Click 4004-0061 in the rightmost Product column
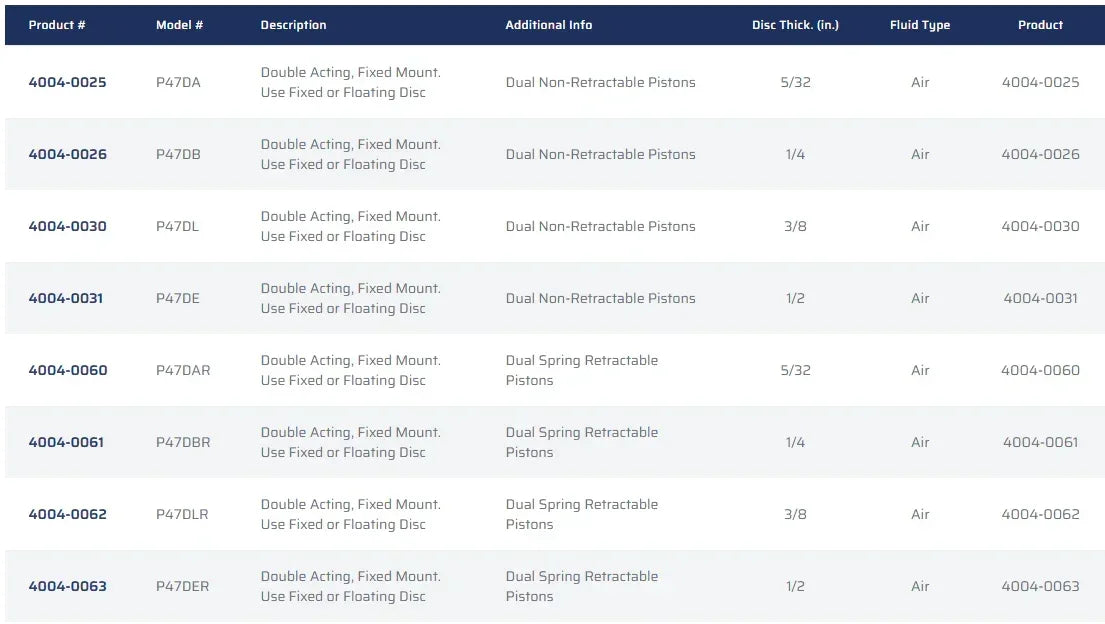This screenshot has height=624, width=1105. tap(1040, 442)
